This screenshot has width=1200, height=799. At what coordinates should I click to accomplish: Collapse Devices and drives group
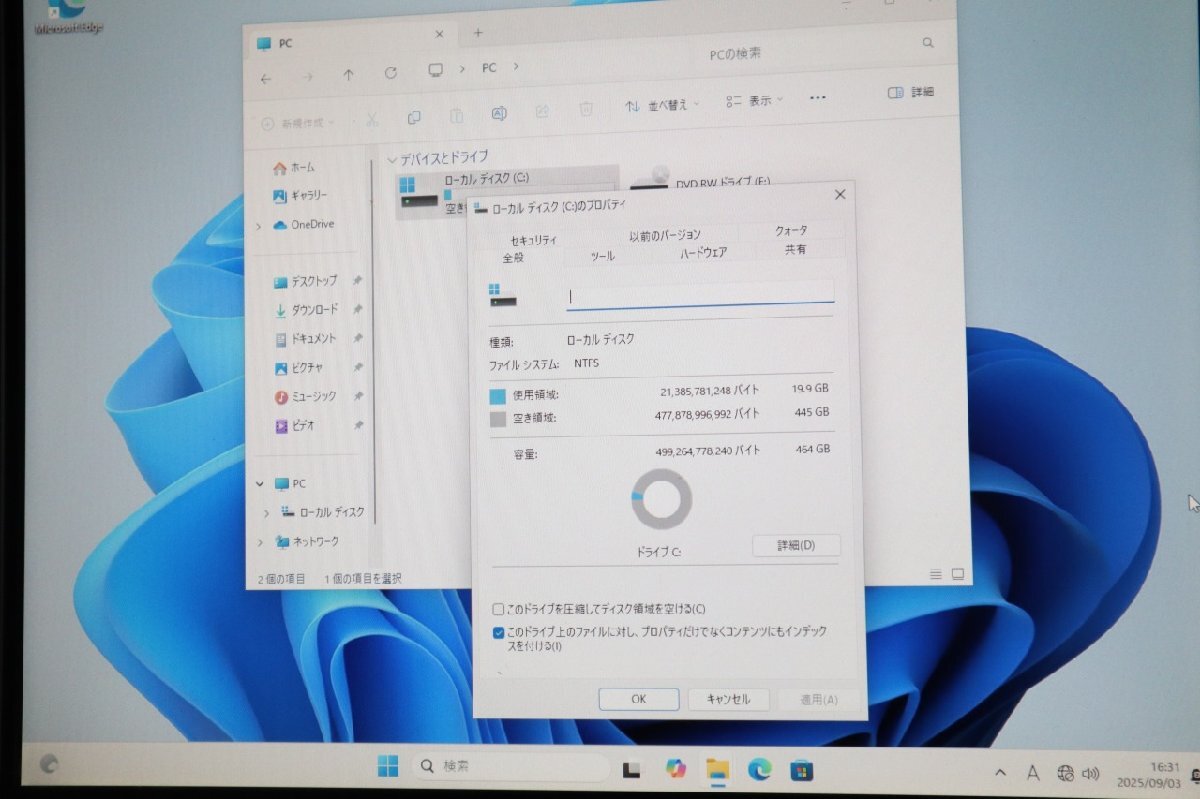[x=392, y=160]
